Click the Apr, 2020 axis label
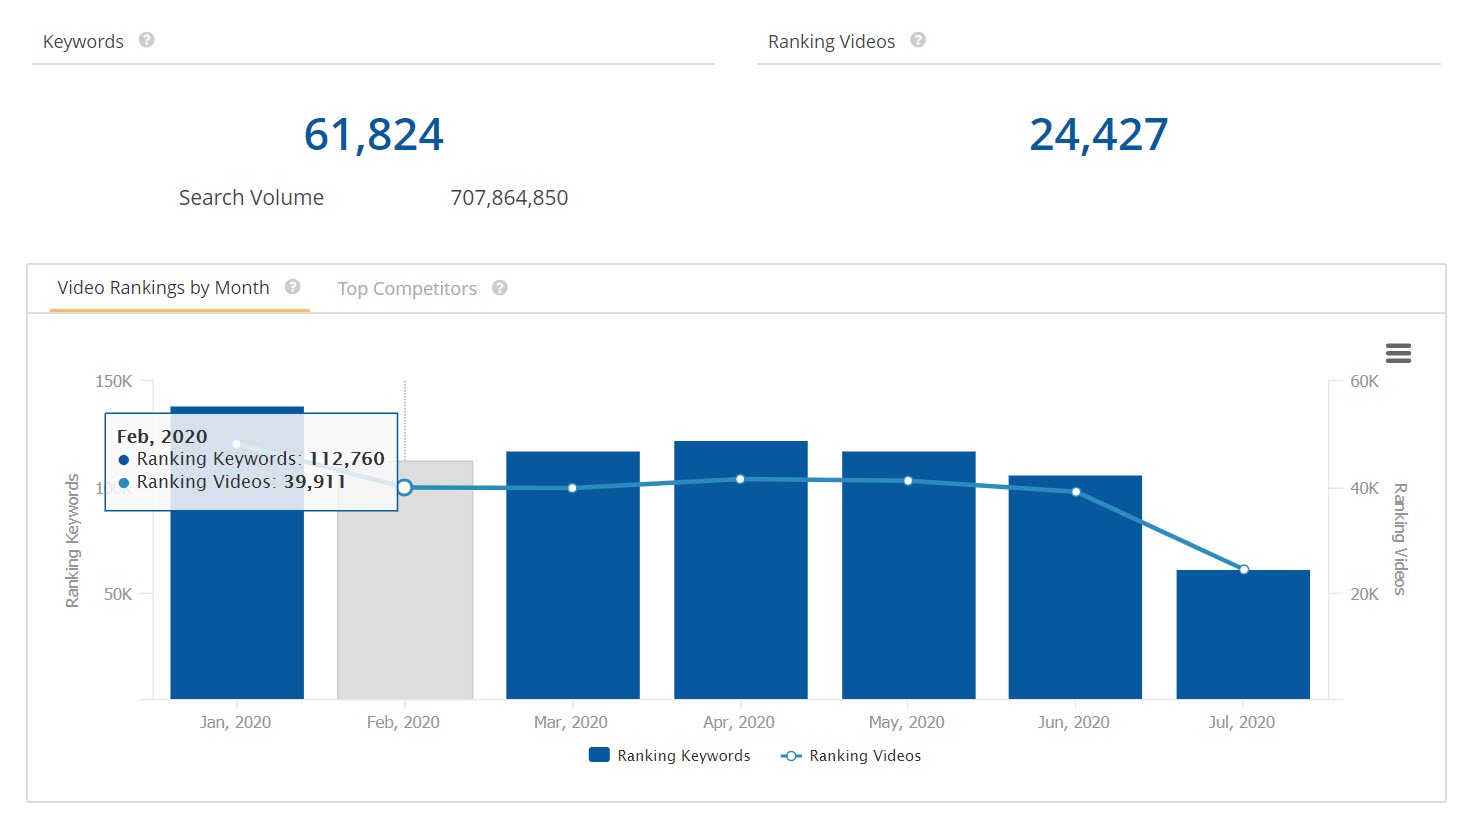Image resolution: width=1465 pixels, height=818 pixels. pyautogui.click(x=739, y=722)
